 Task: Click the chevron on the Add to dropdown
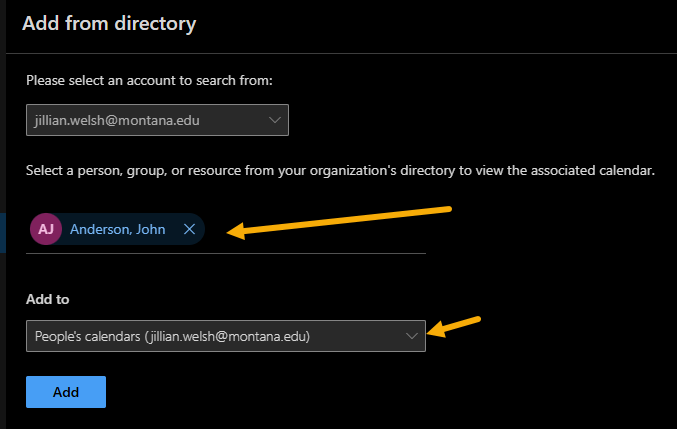click(x=412, y=336)
